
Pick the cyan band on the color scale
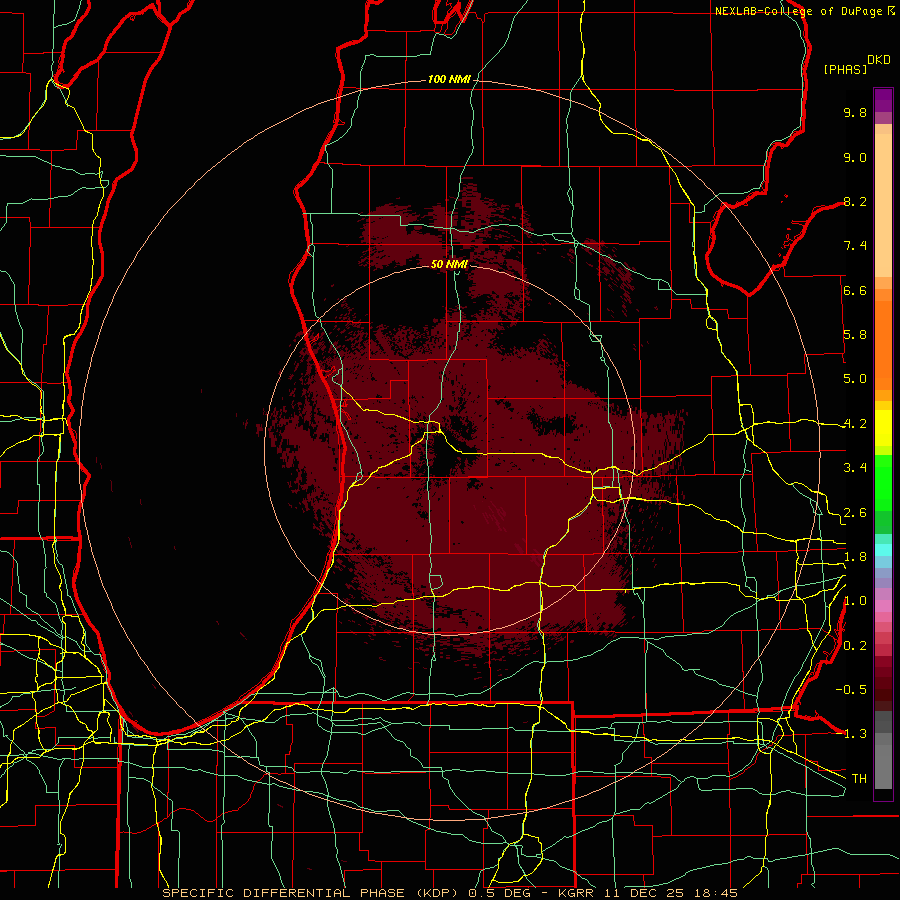[883, 550]
